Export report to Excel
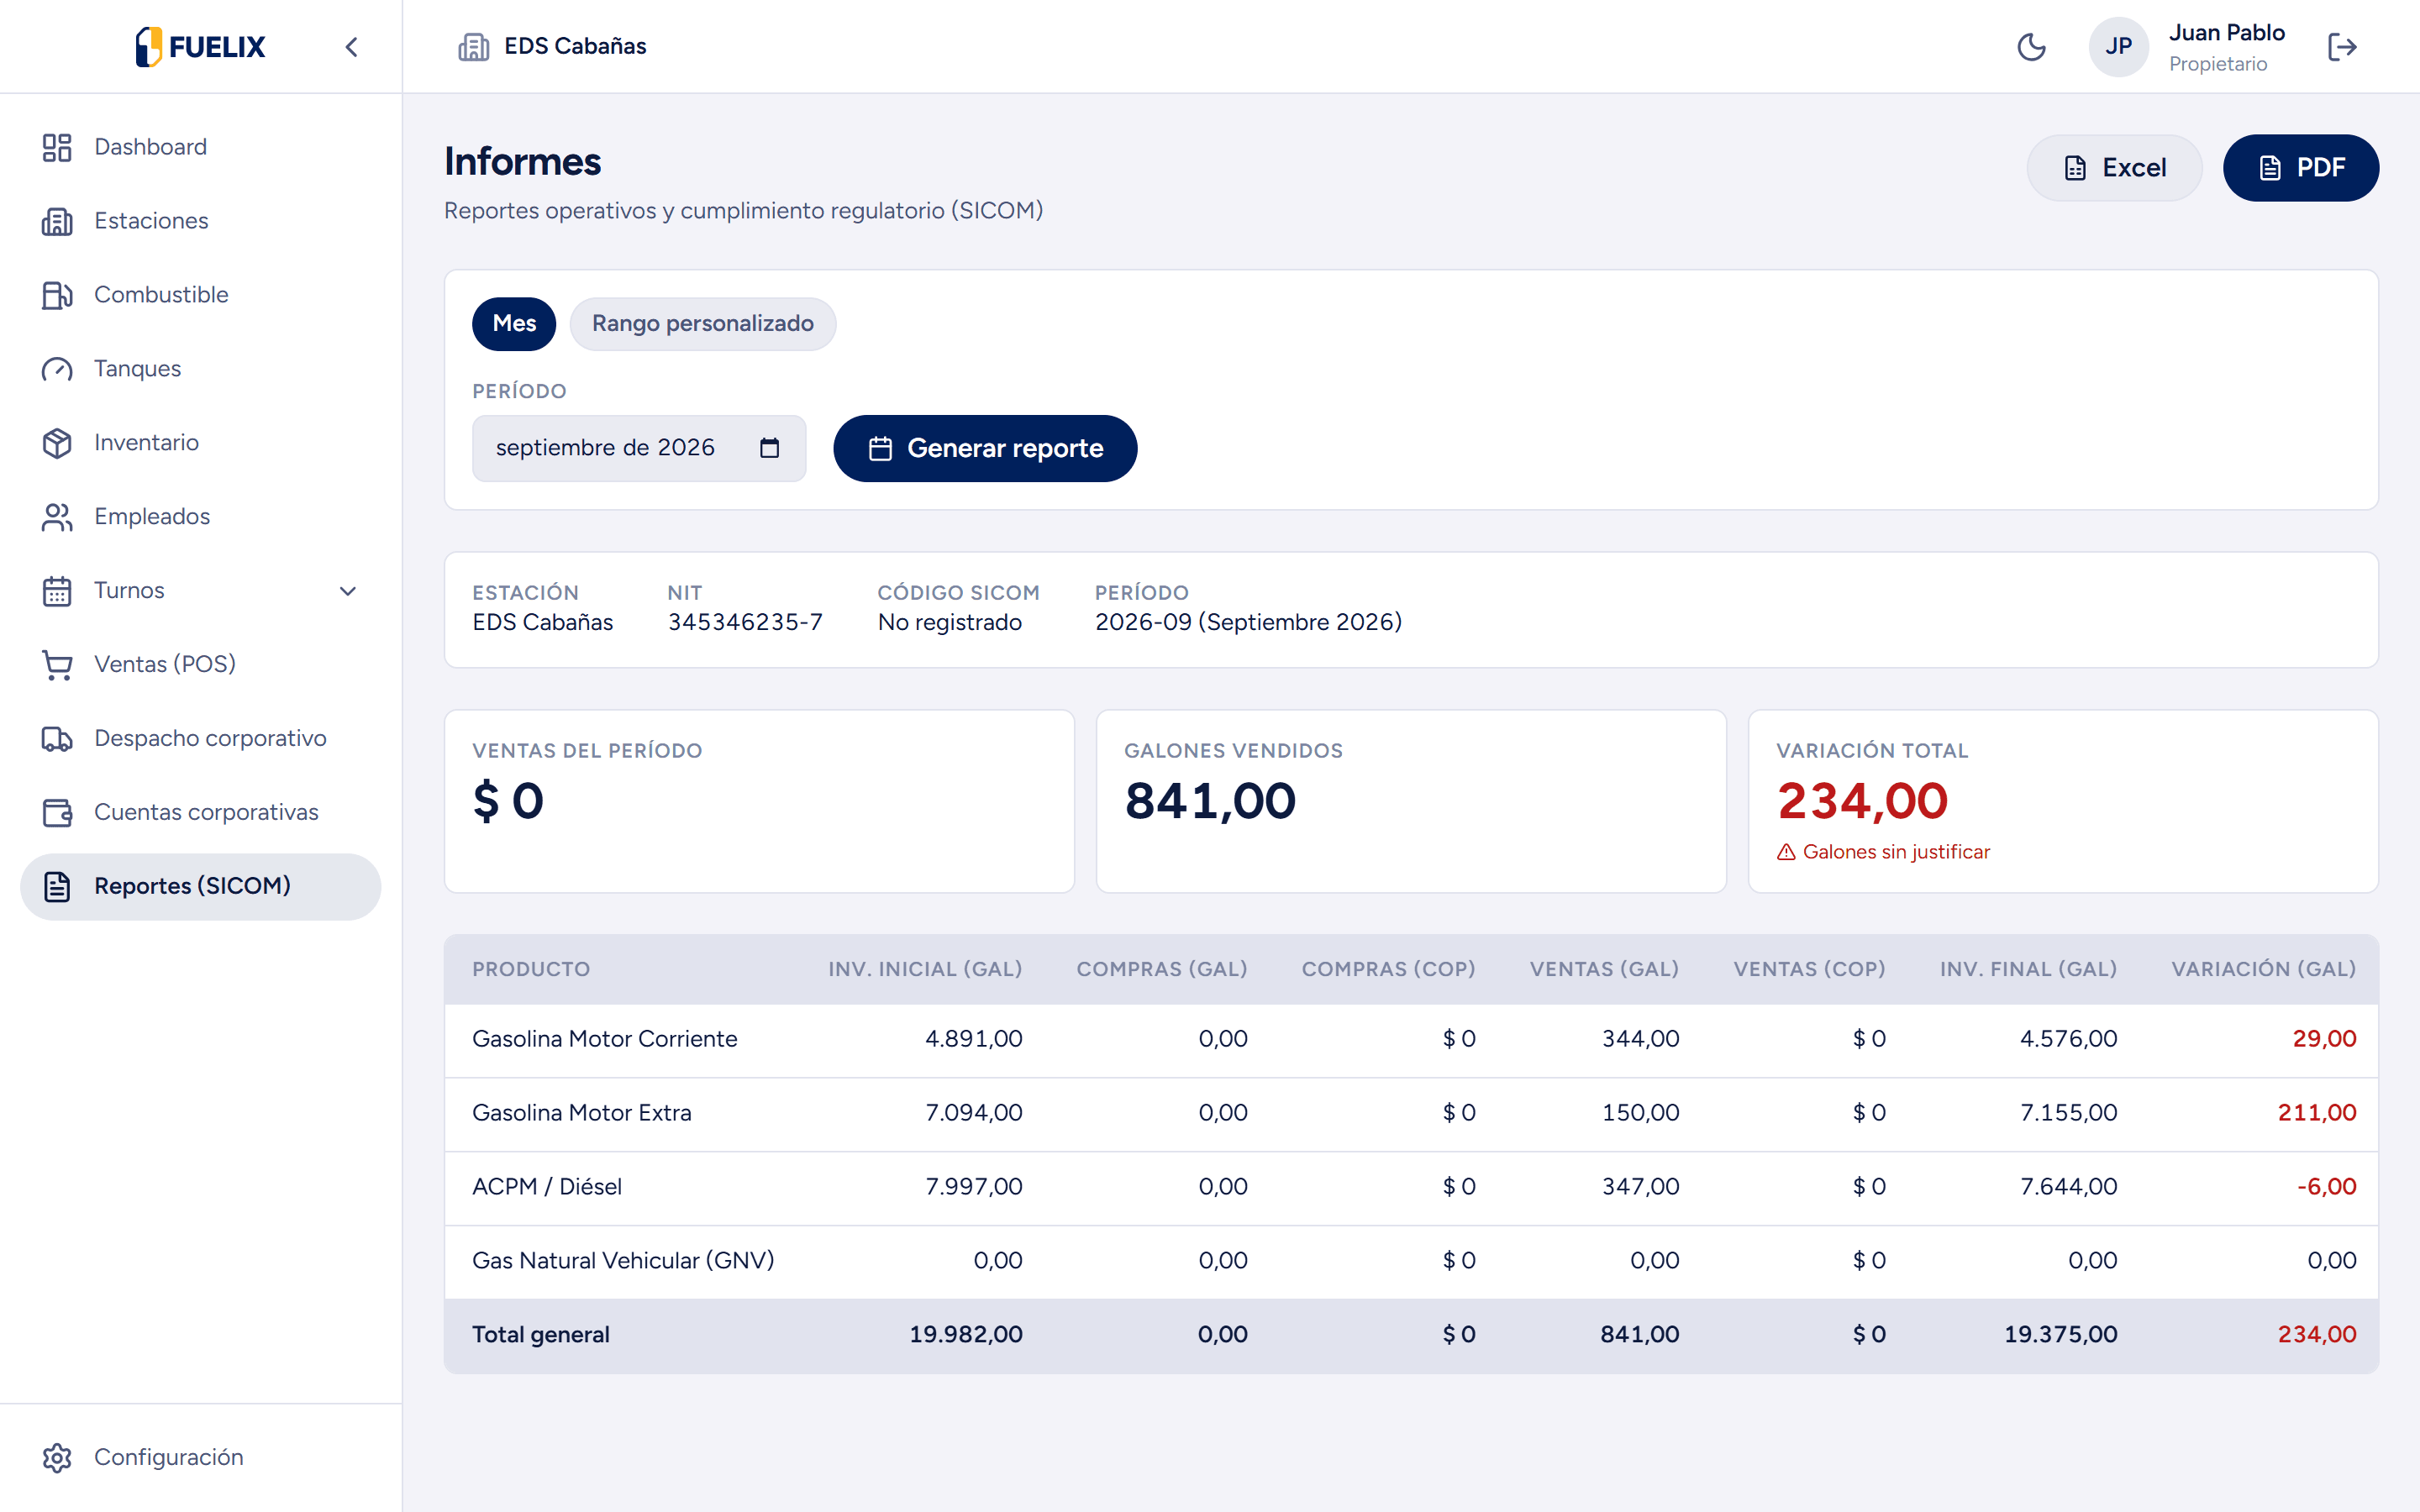2420x1512 pixels. [2114, 168]
